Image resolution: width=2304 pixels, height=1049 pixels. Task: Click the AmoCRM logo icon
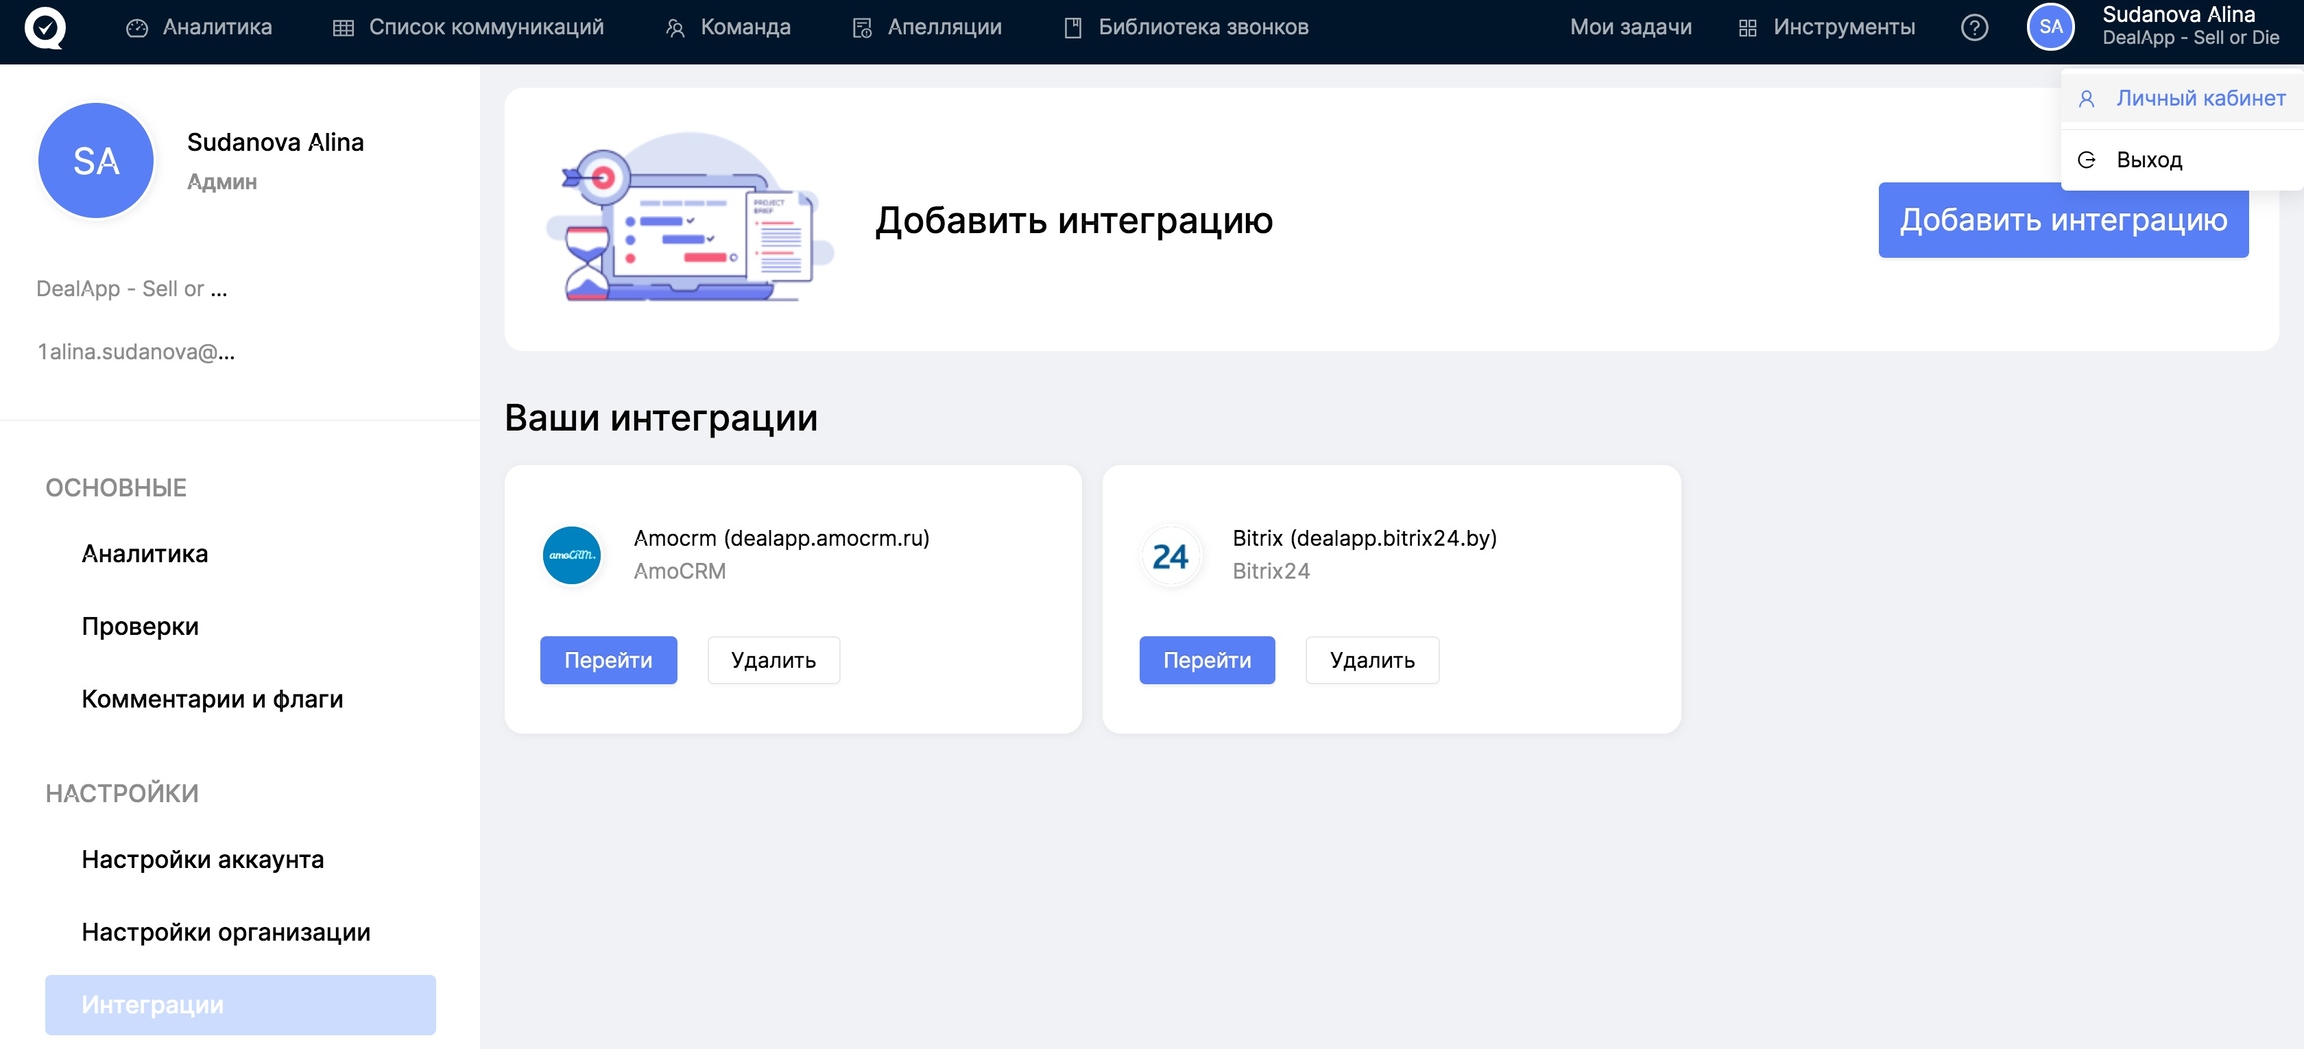pos(571,555)
